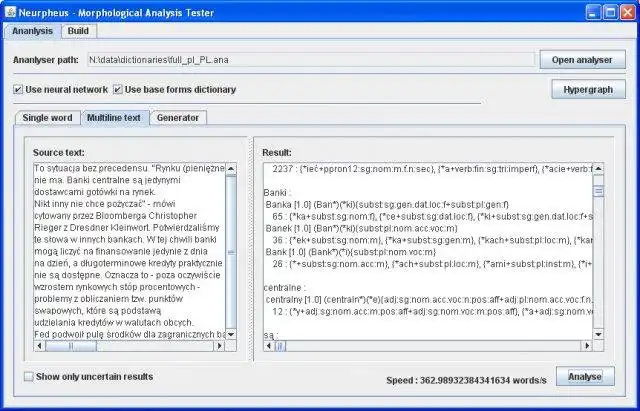
Task: Click the 'Fed podwoił pulę' source line
Action: 129,334
